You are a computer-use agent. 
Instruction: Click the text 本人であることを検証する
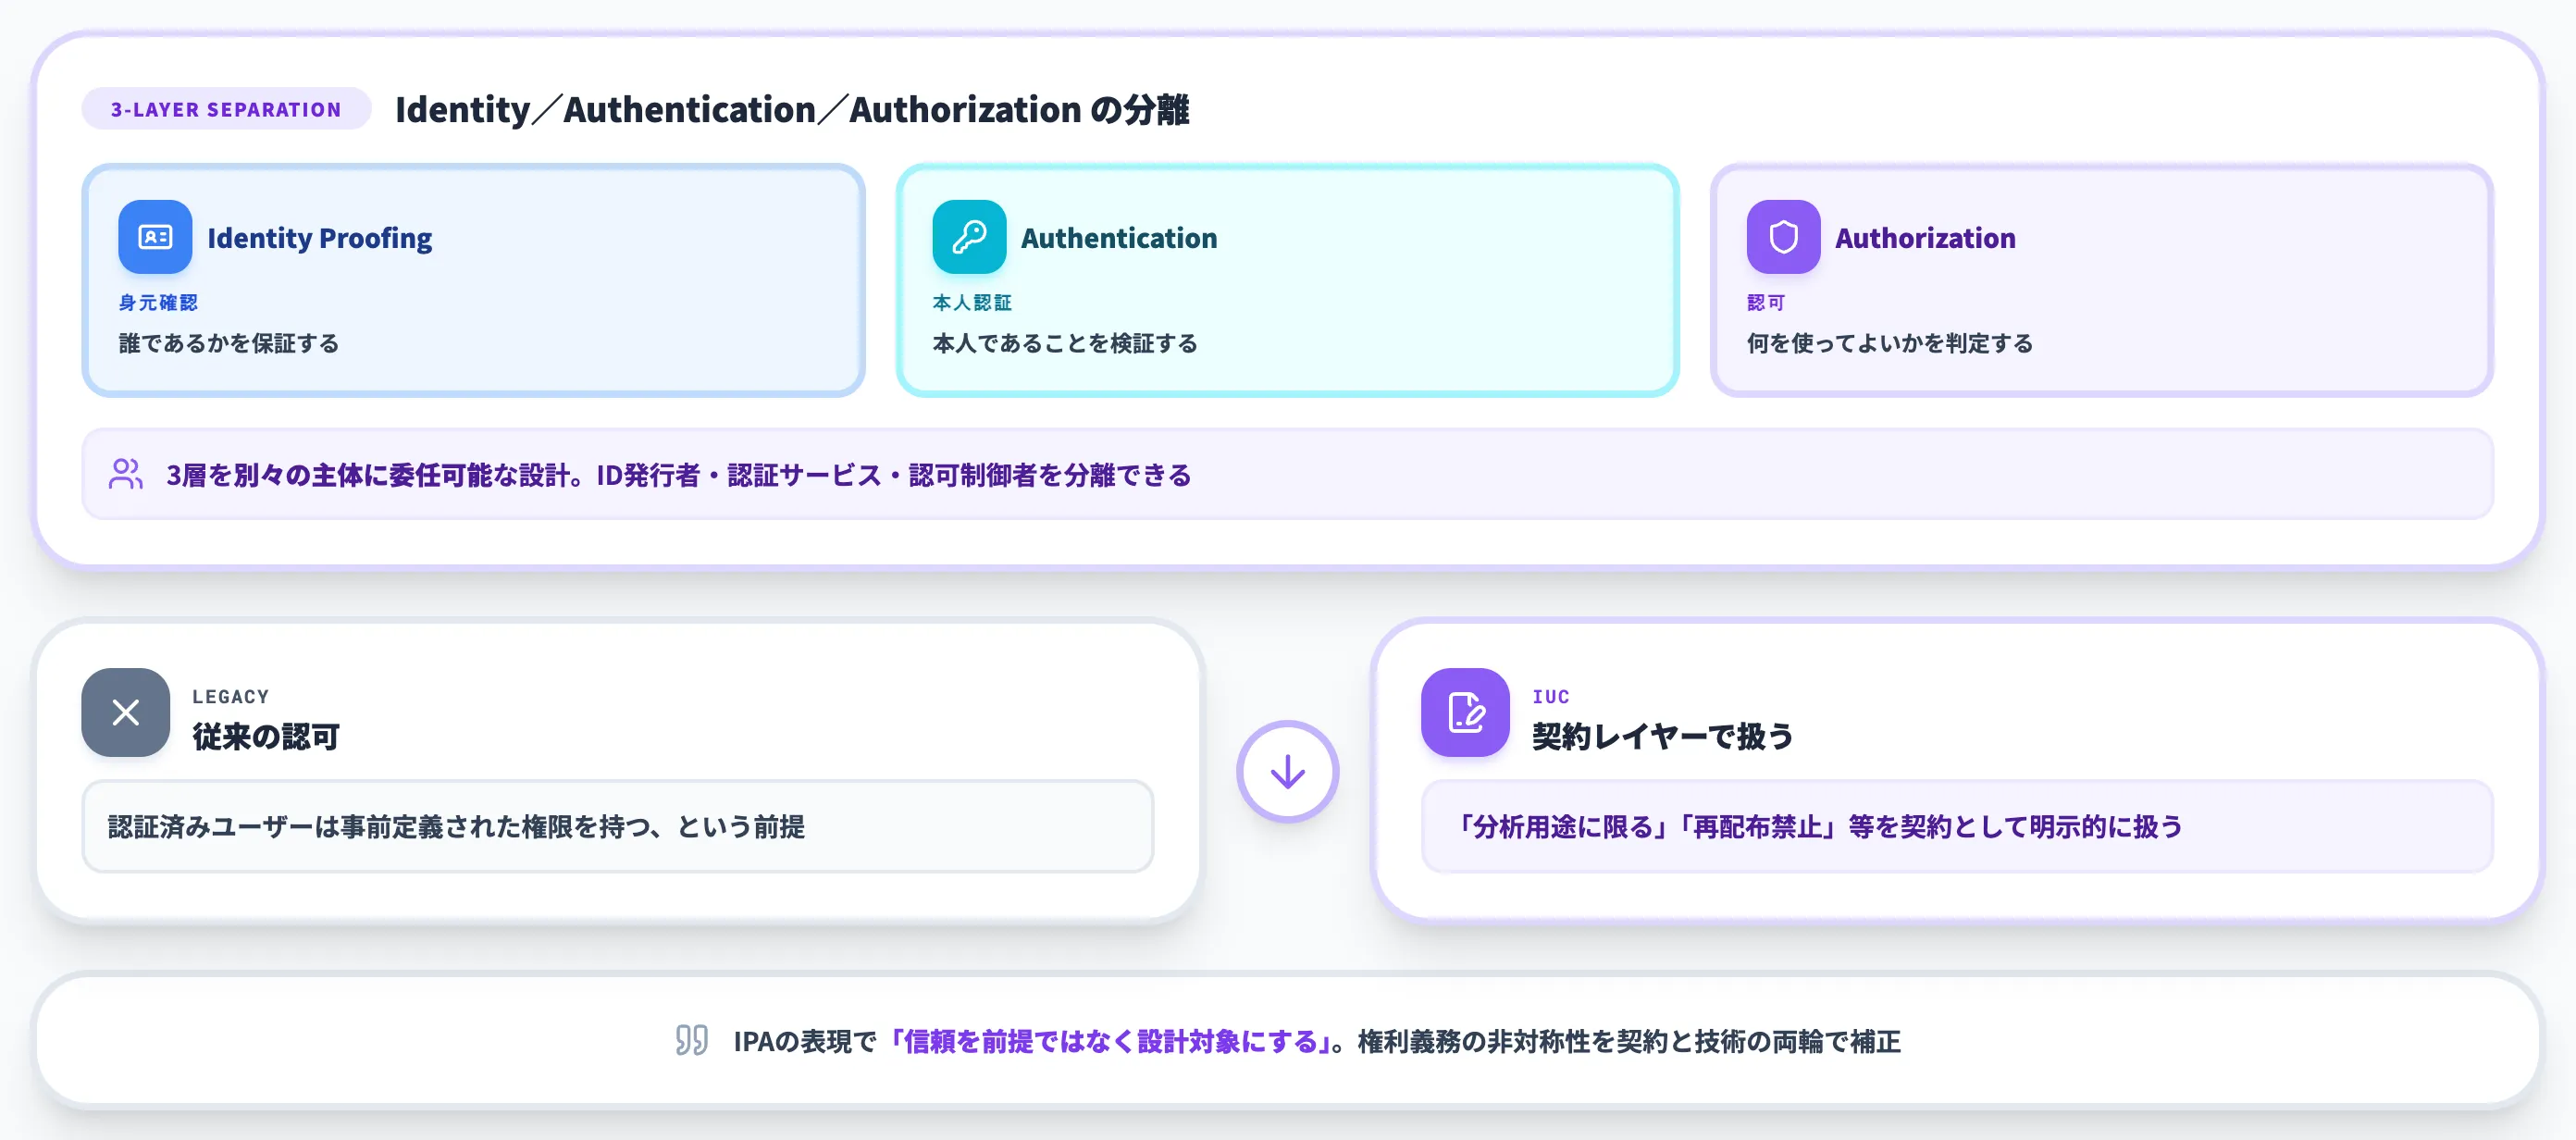[x=1065, y=343]
